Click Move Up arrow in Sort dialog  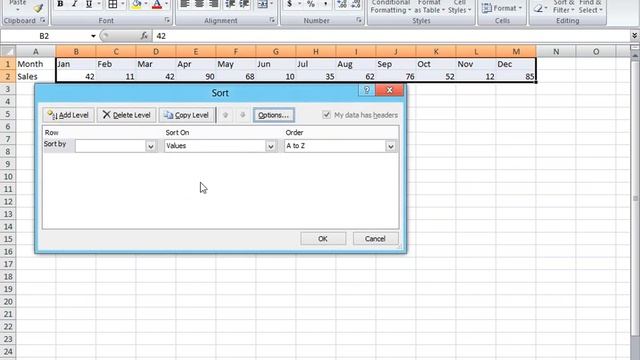(225, 115)
